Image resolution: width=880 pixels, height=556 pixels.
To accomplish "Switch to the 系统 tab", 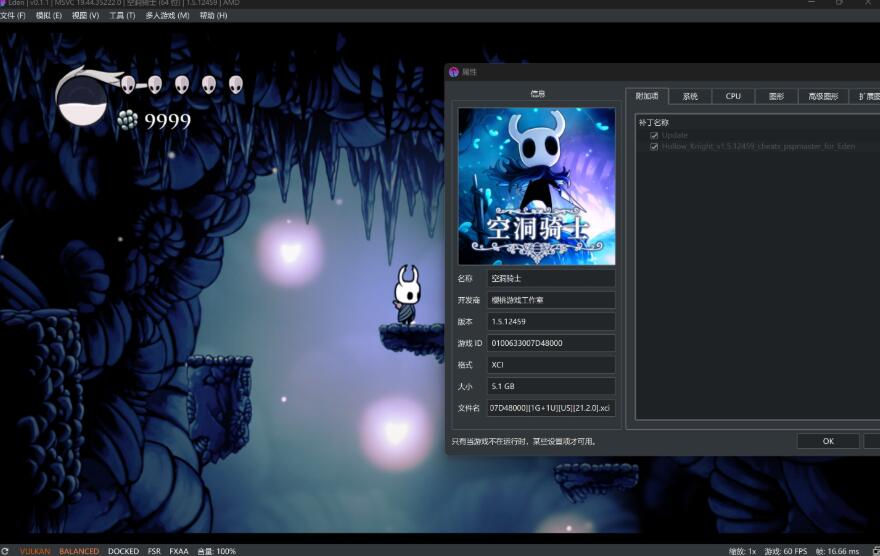I will point(690,96).
